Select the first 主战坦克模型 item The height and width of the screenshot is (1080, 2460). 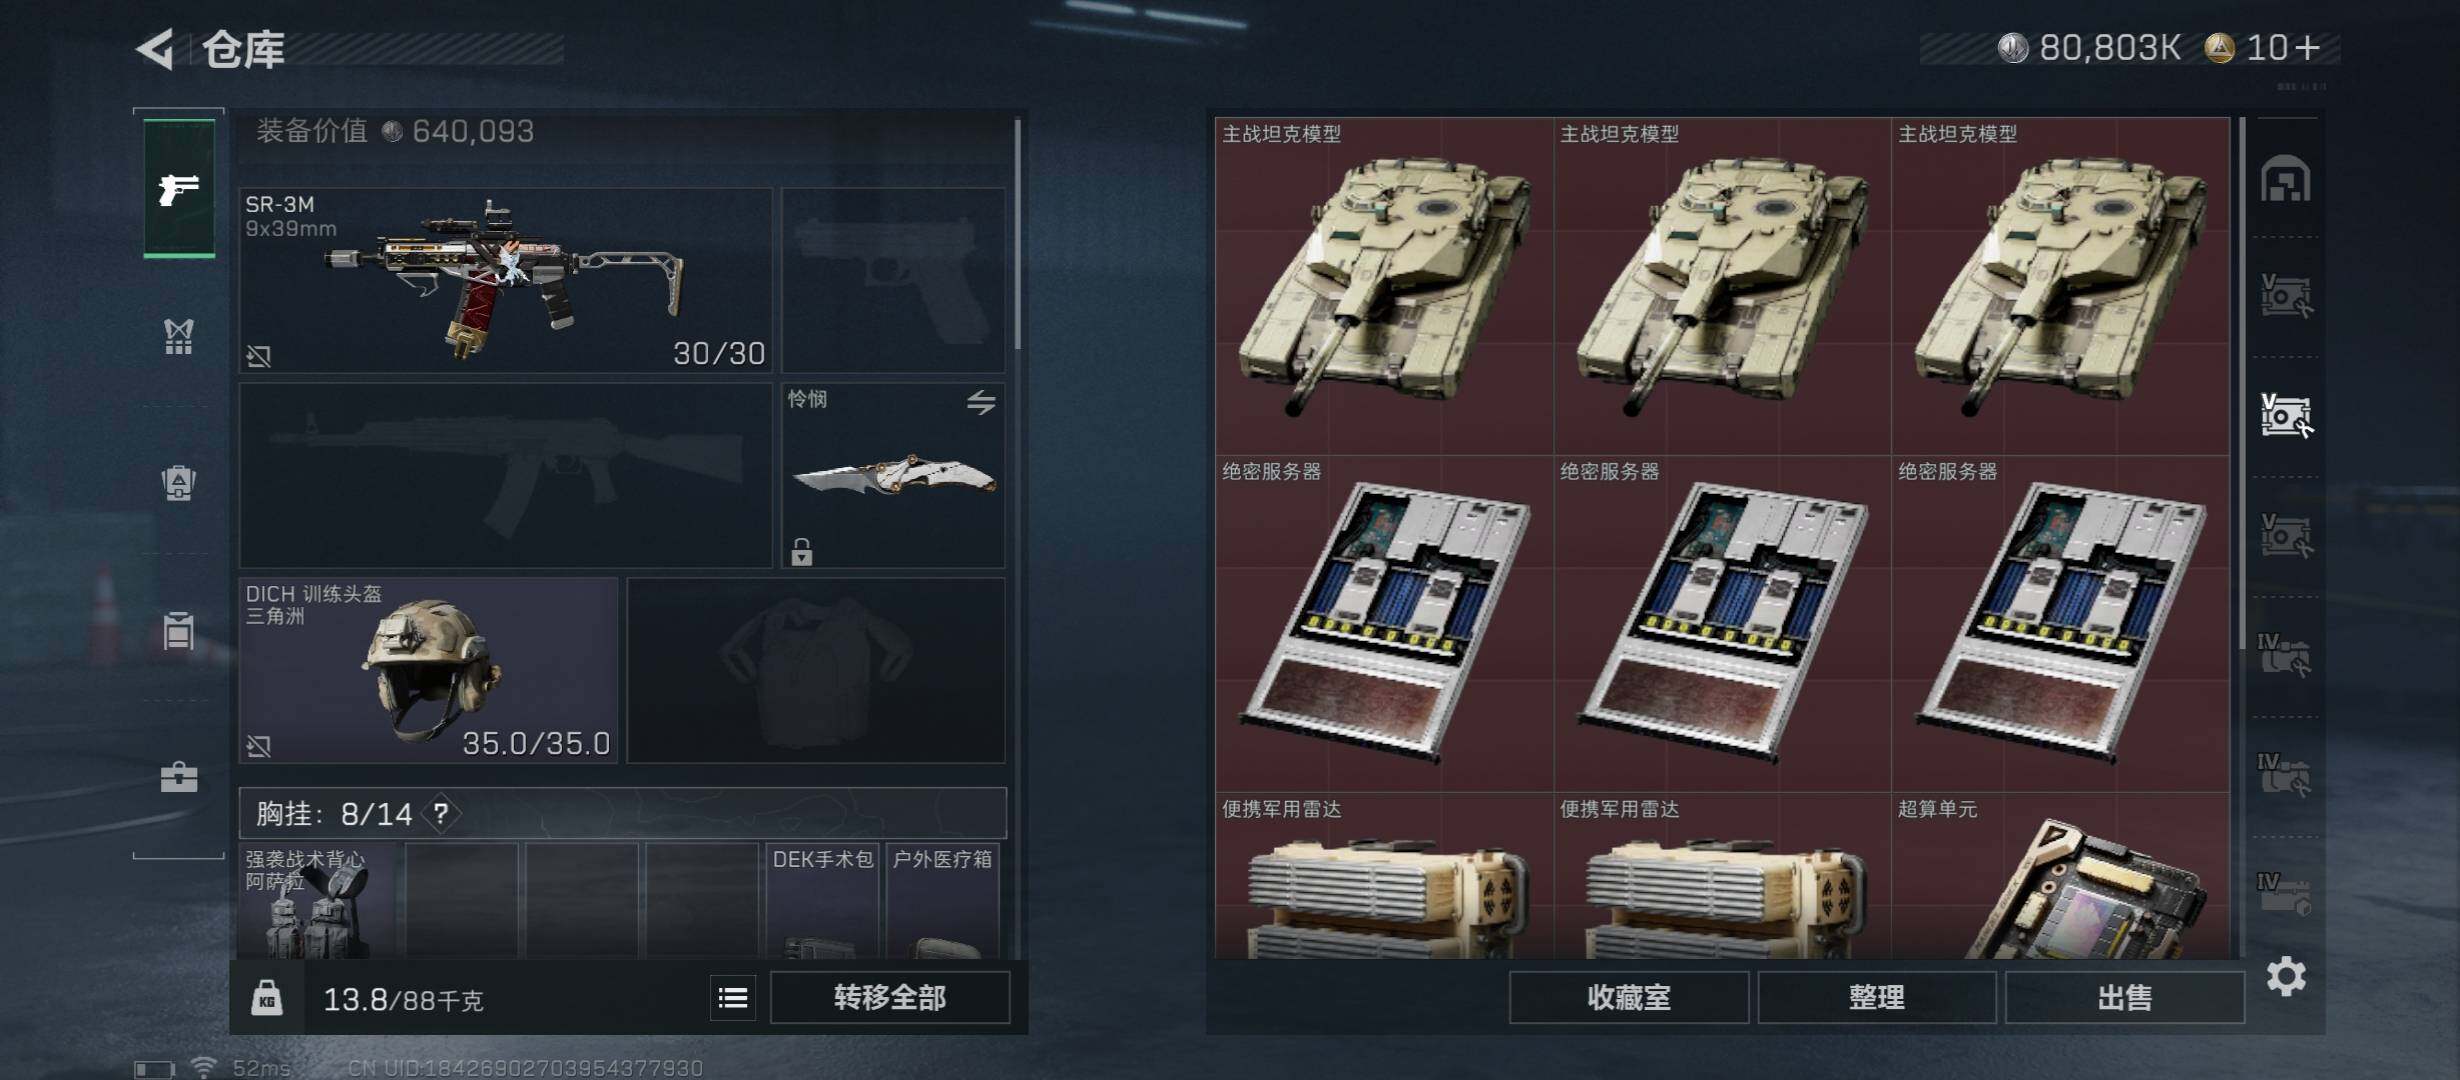[x=1384, y=286]
